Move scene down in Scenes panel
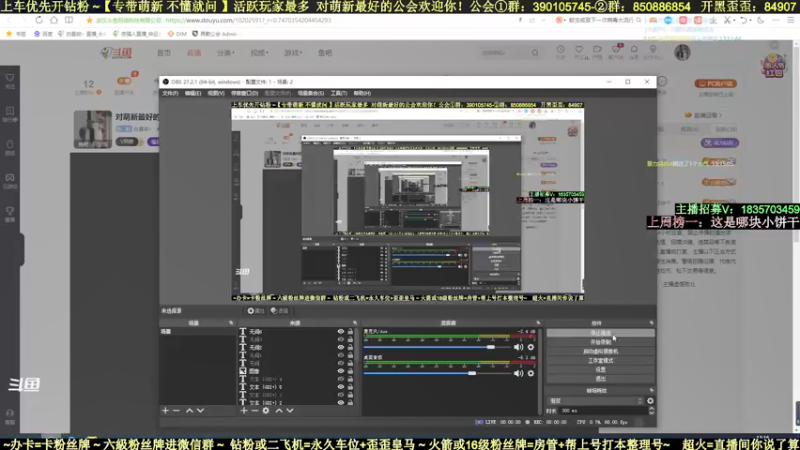The height and width of the screenshot is (450, 800). coord(201,411)
